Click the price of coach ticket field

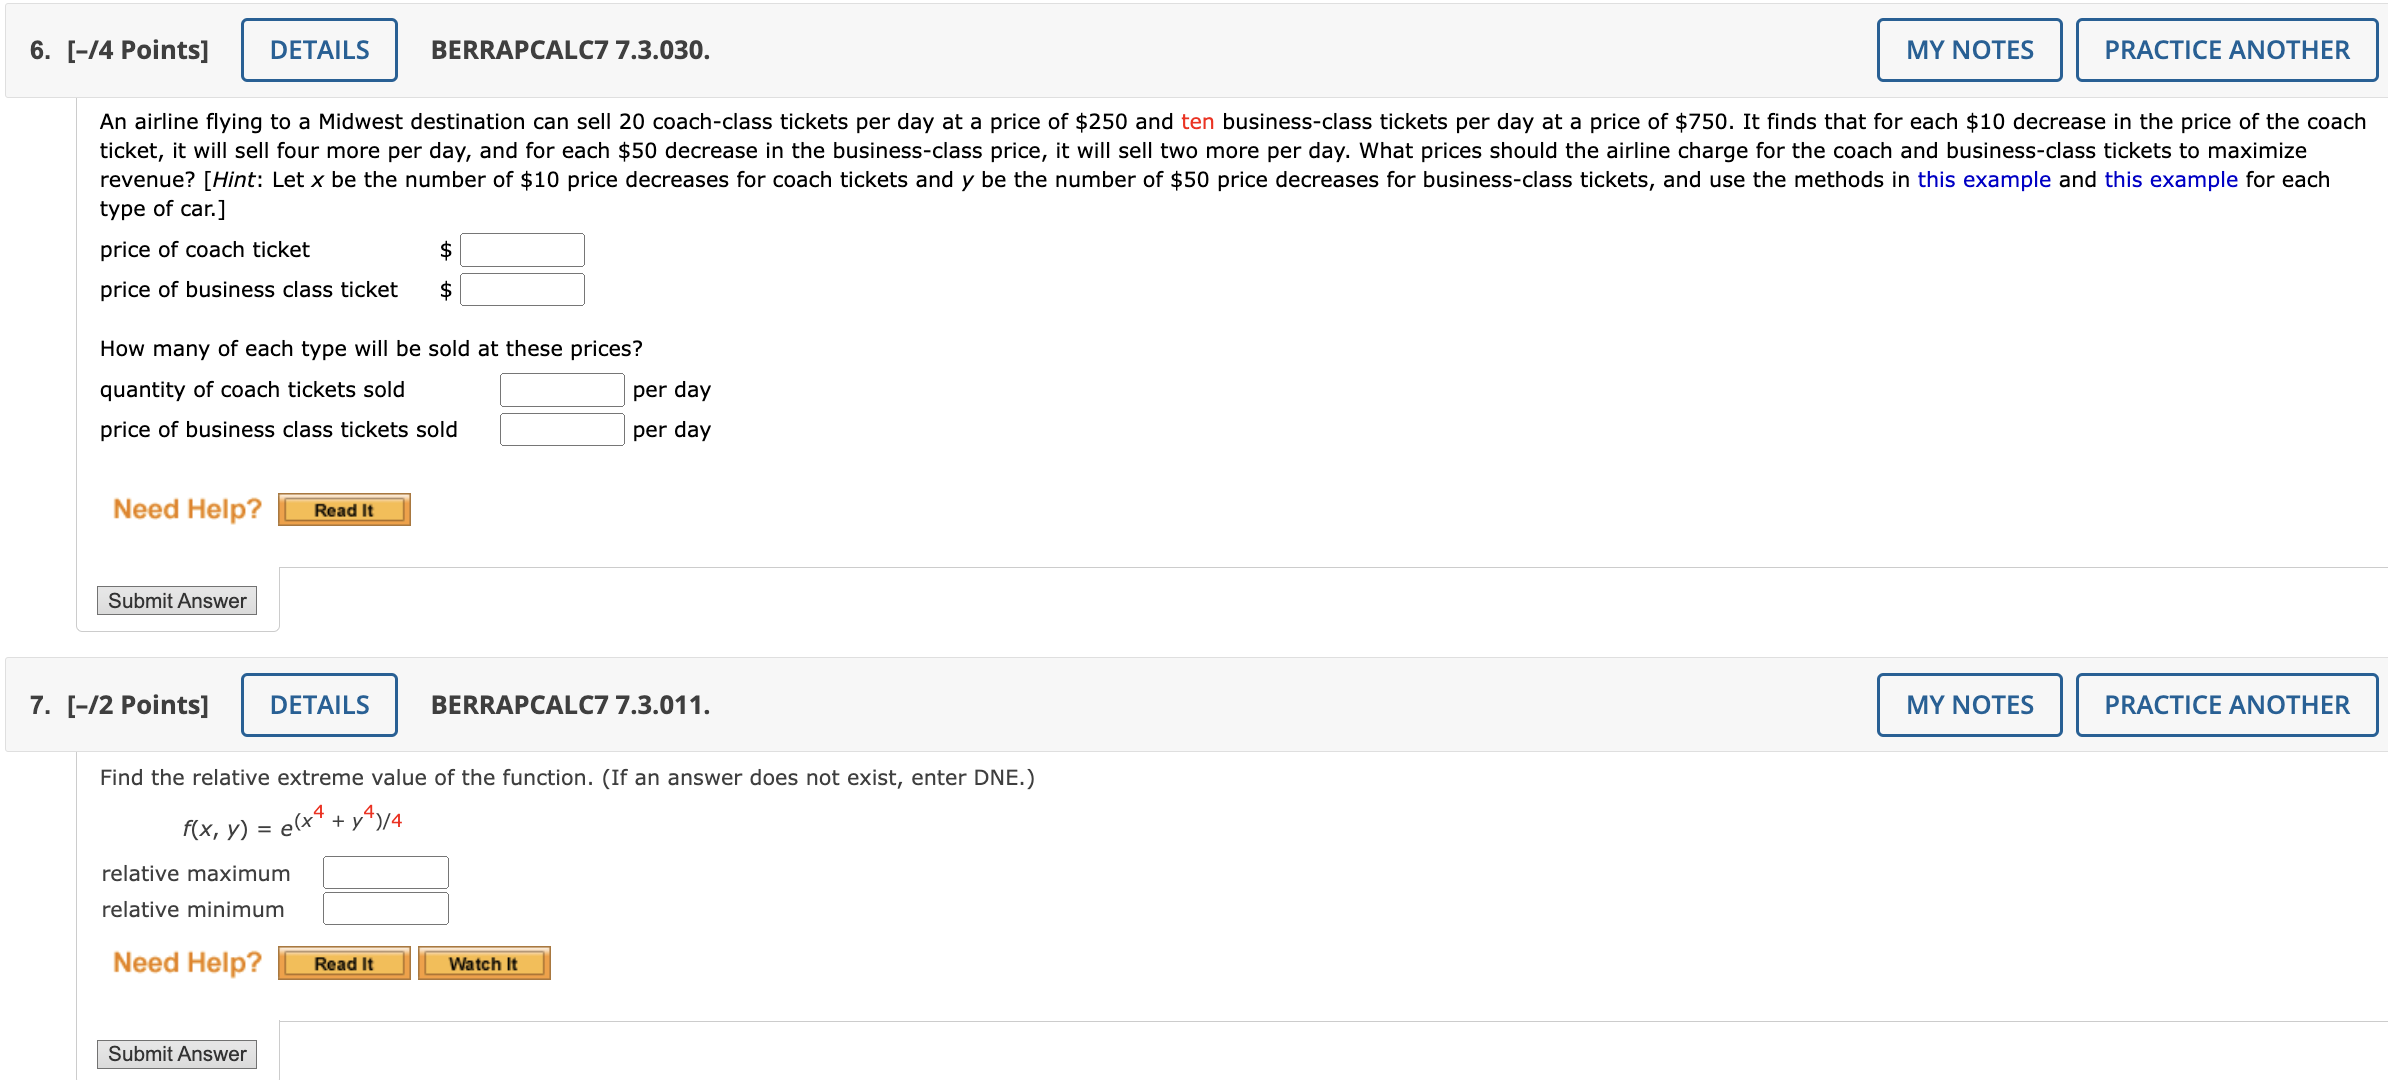point(522,249)
